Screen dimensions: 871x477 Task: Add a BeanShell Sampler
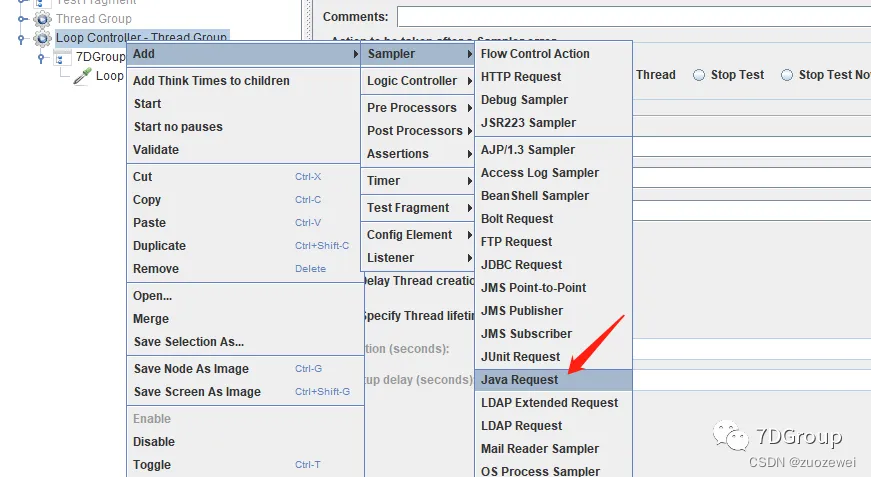(x=554, y=196)
